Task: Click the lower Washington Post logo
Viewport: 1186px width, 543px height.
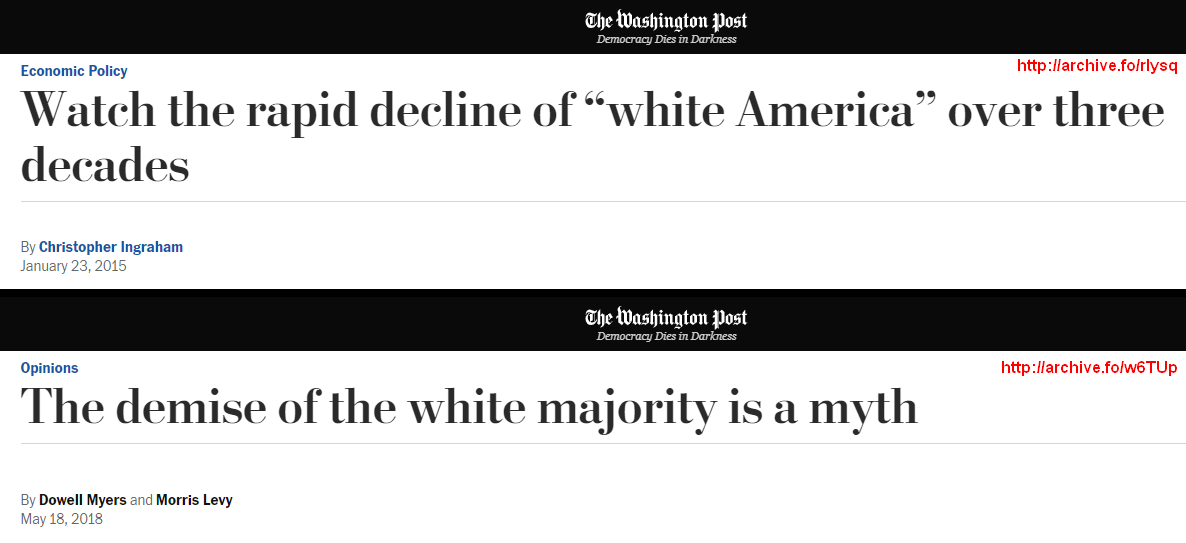Action: pyautogui.click(x=666, y=317)
